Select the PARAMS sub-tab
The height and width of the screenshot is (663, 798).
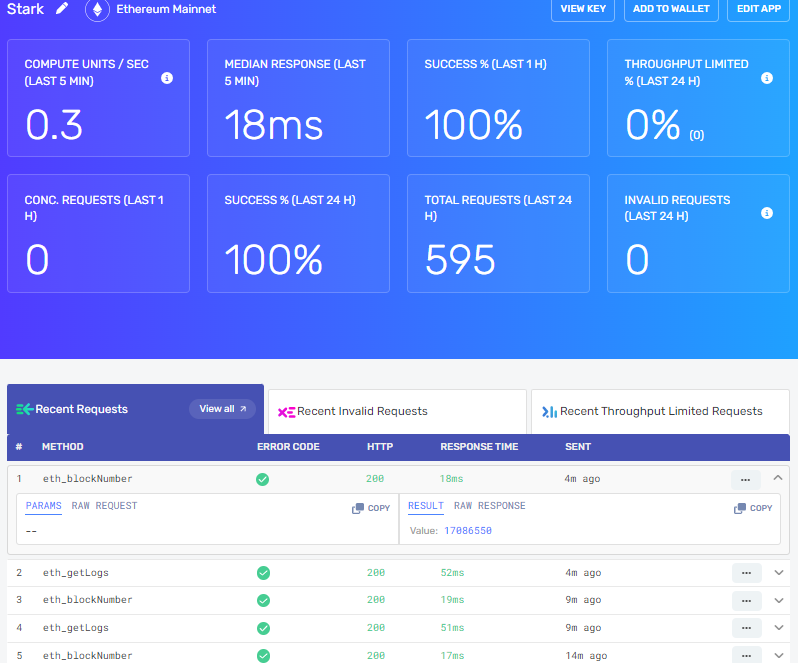44,506
